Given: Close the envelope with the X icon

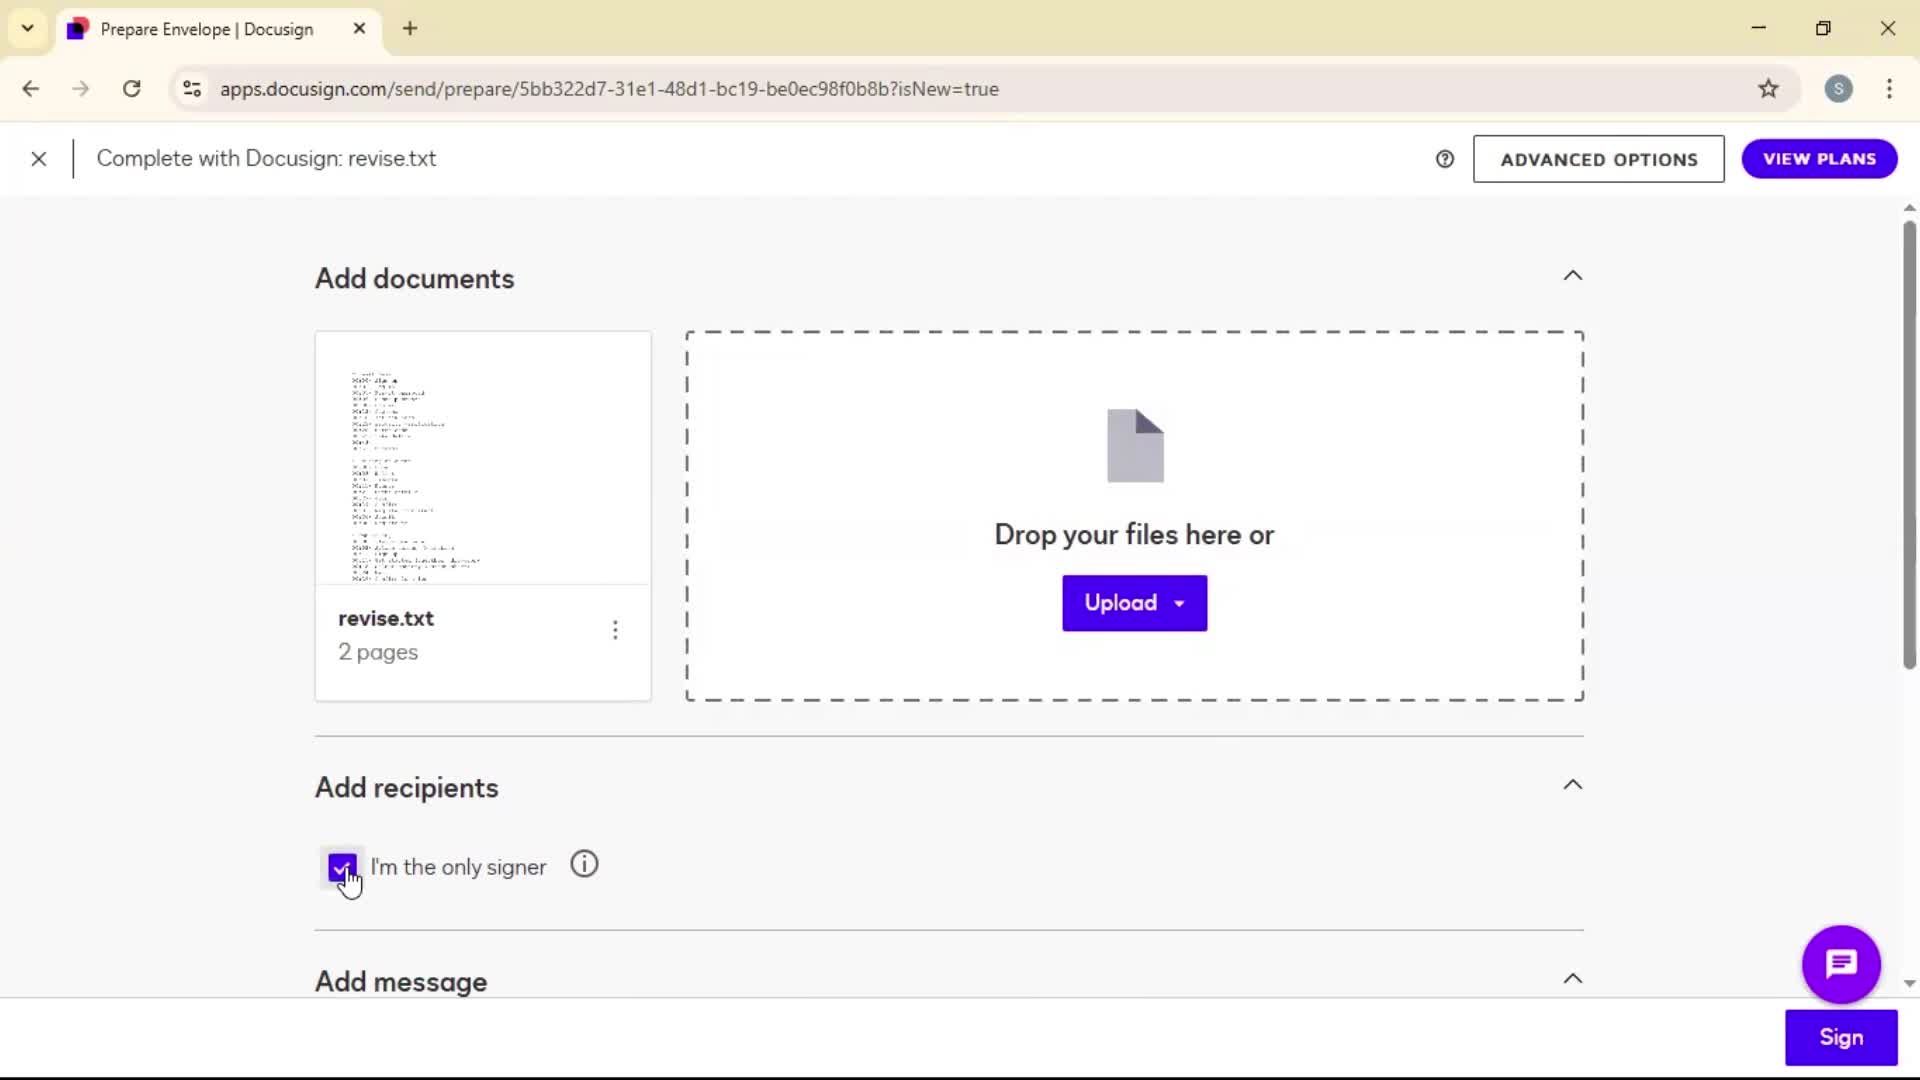Looking at the screenshot, I should [x=39, y=159].
